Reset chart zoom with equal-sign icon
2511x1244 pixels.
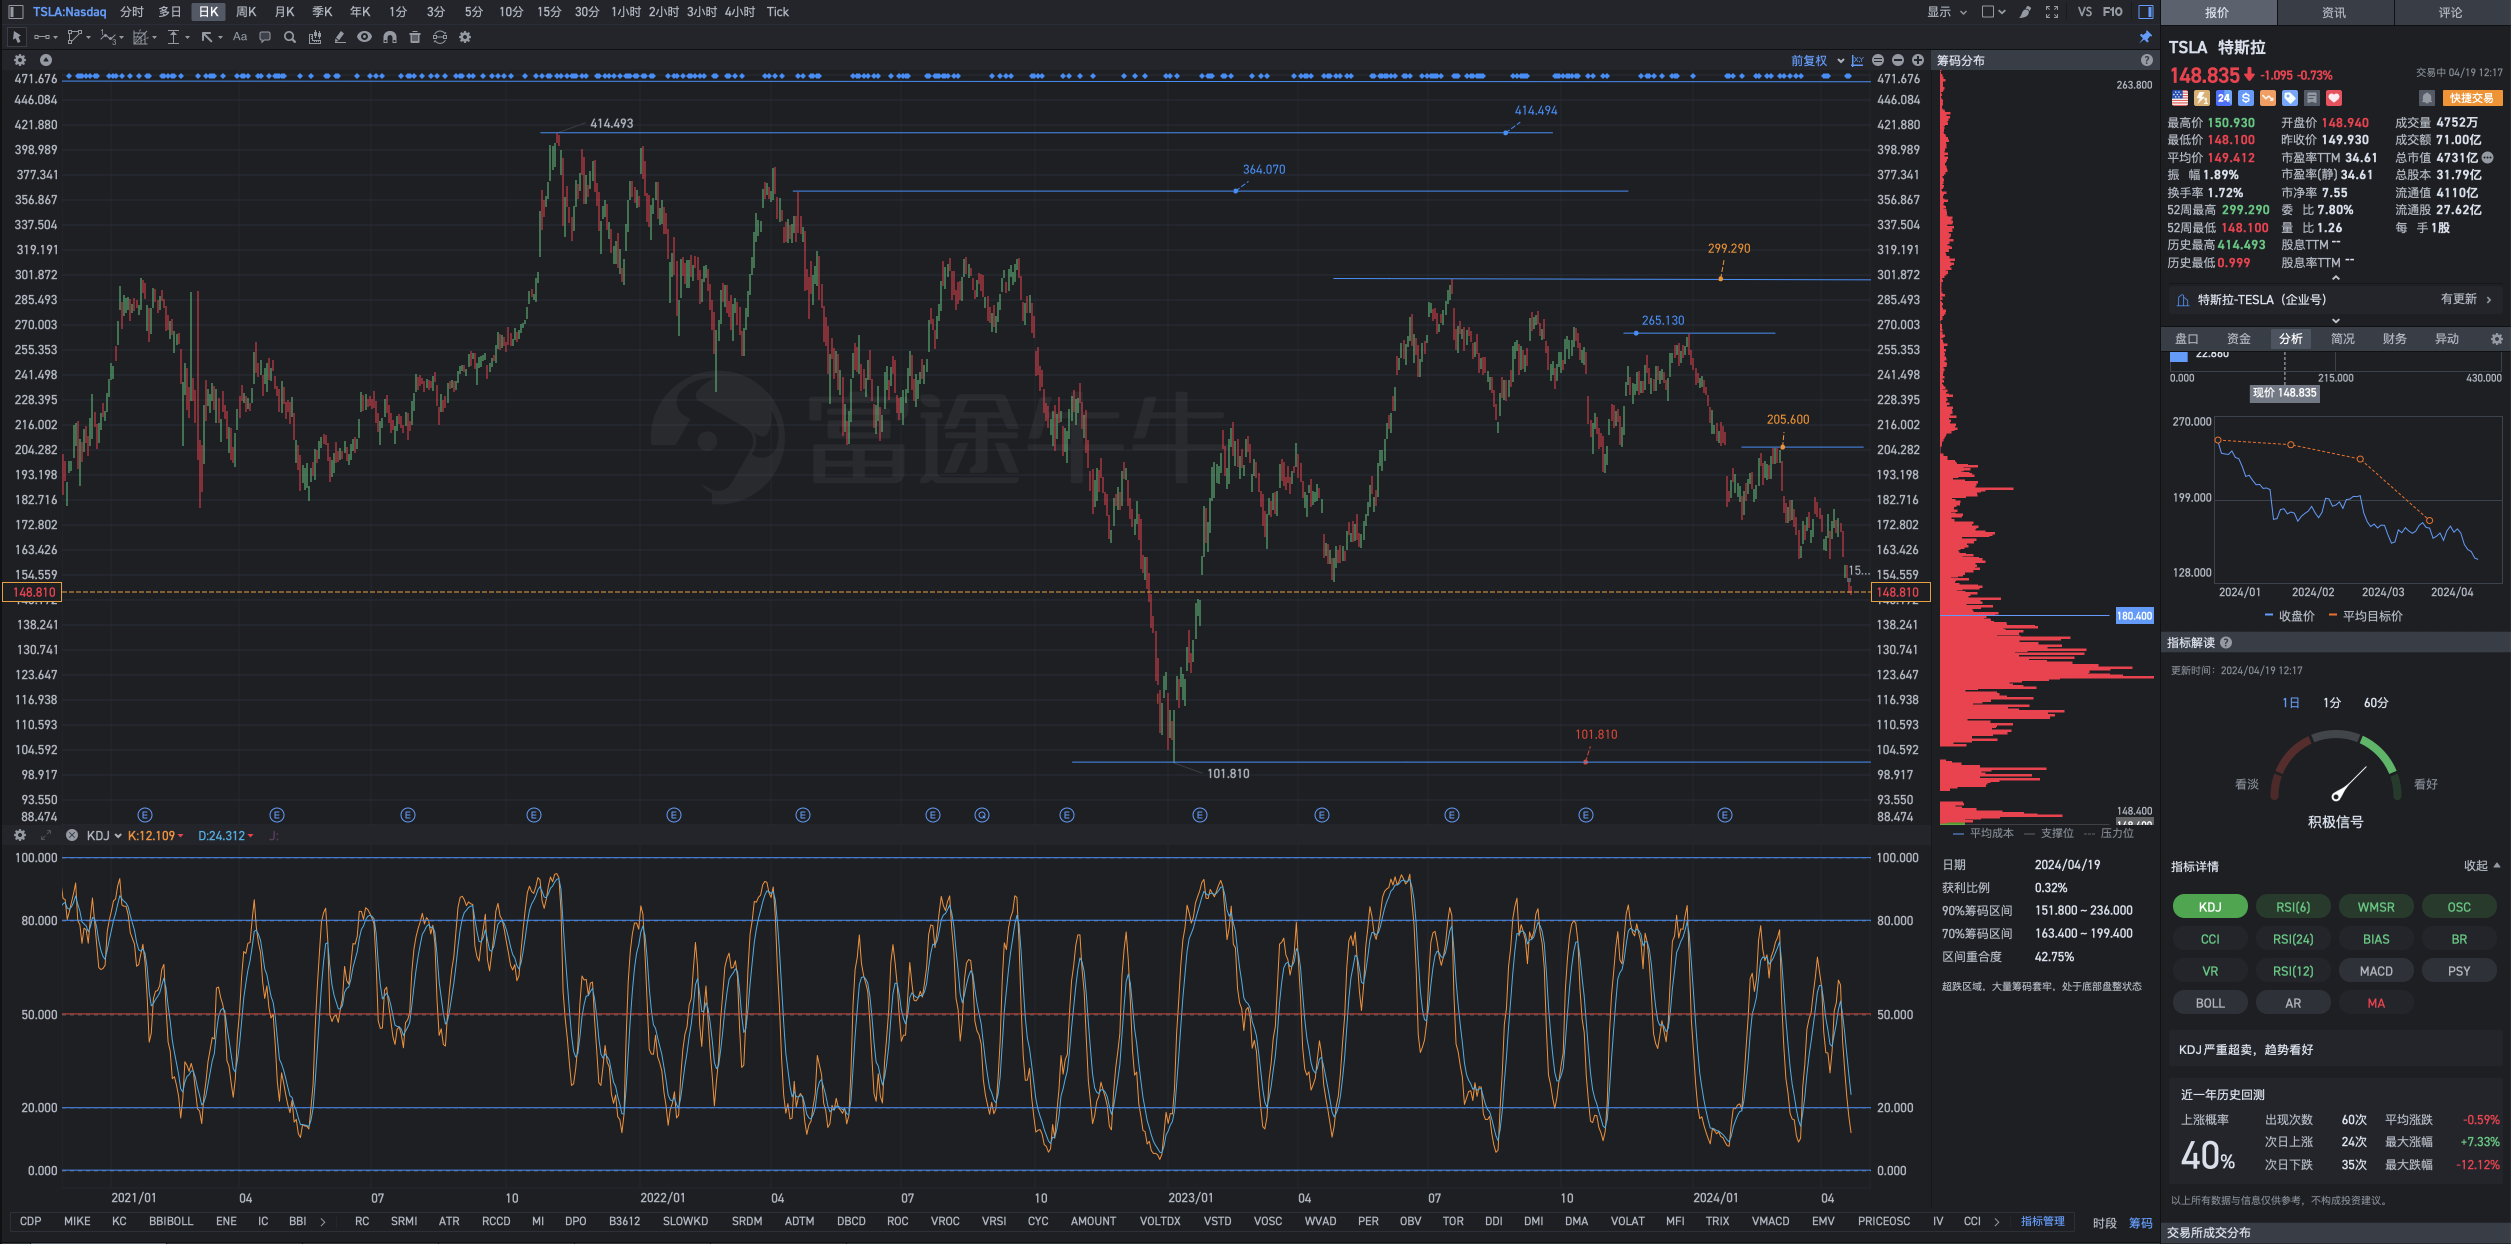(x=1878, y=60)
